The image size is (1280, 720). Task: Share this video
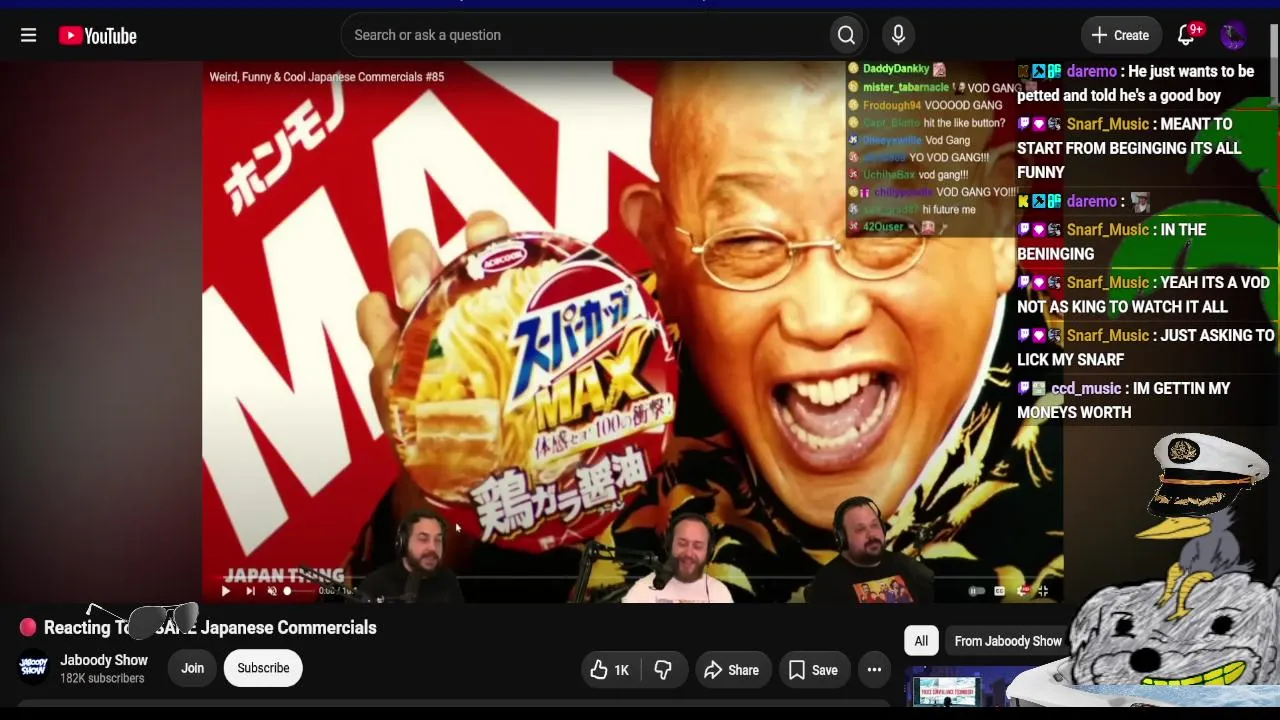pyautogui.click(x=731, y=670)
